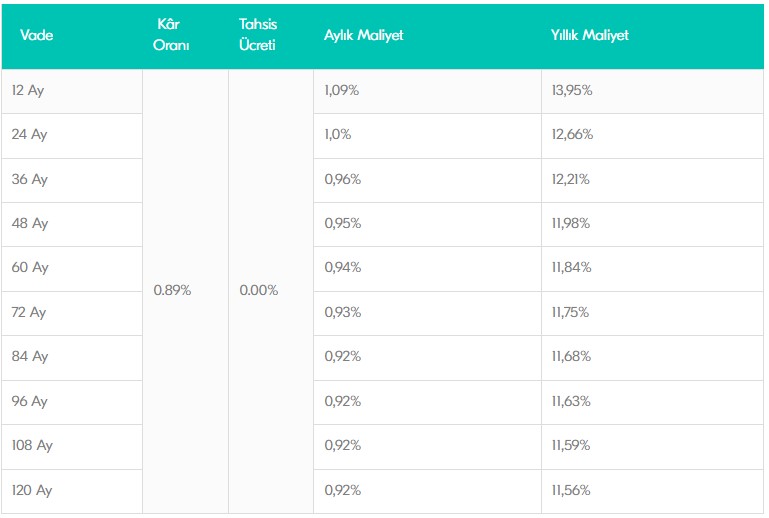Click the 24 Ay term cell
This screenshot has height=518, width=769.
pos(72,136)
